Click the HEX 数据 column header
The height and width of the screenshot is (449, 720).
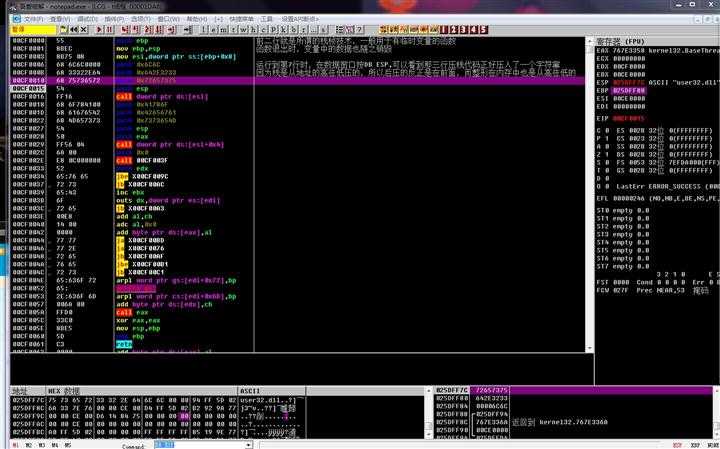tap(141, 391)
